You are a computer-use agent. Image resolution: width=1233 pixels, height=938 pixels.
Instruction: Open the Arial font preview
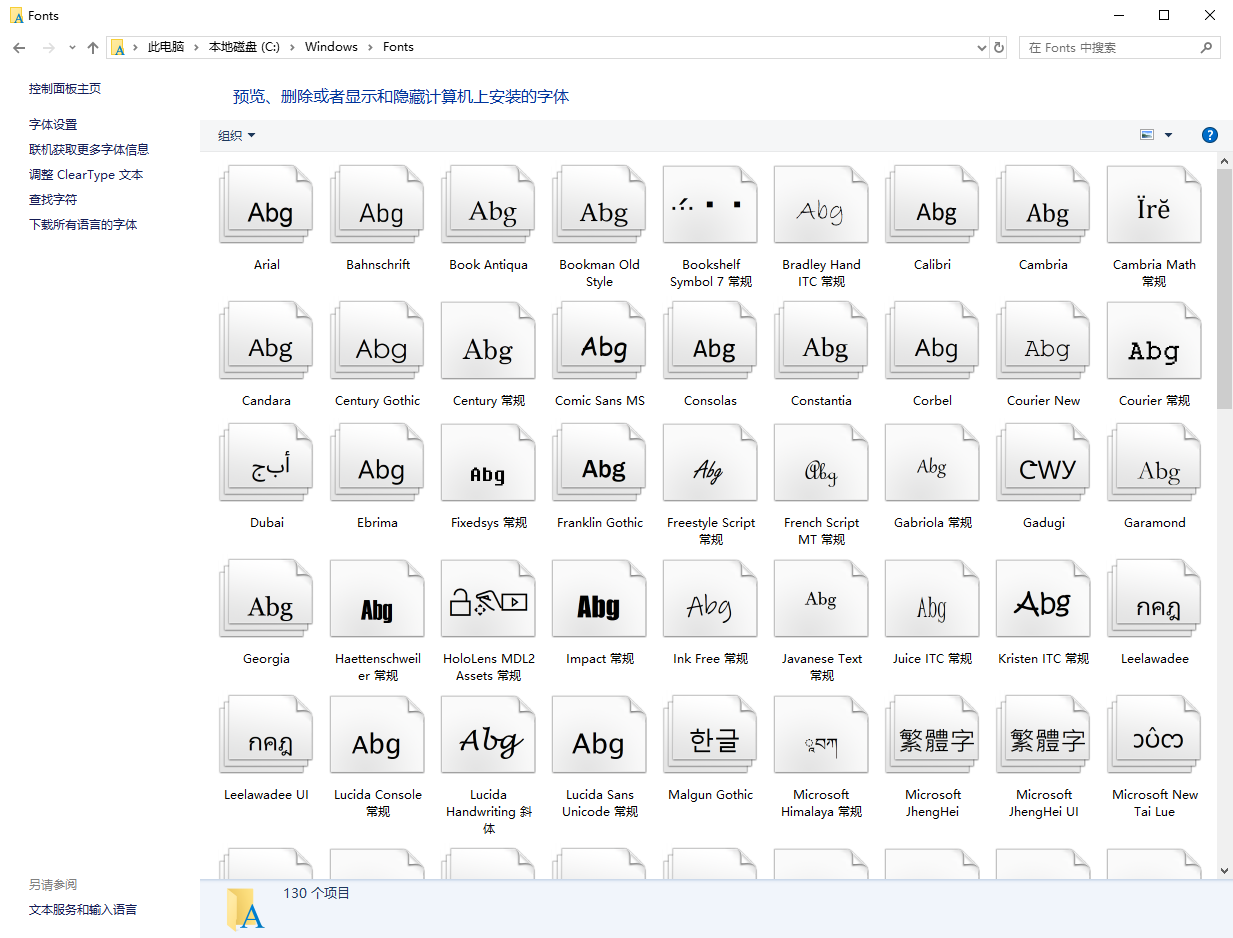coord(266,205)
